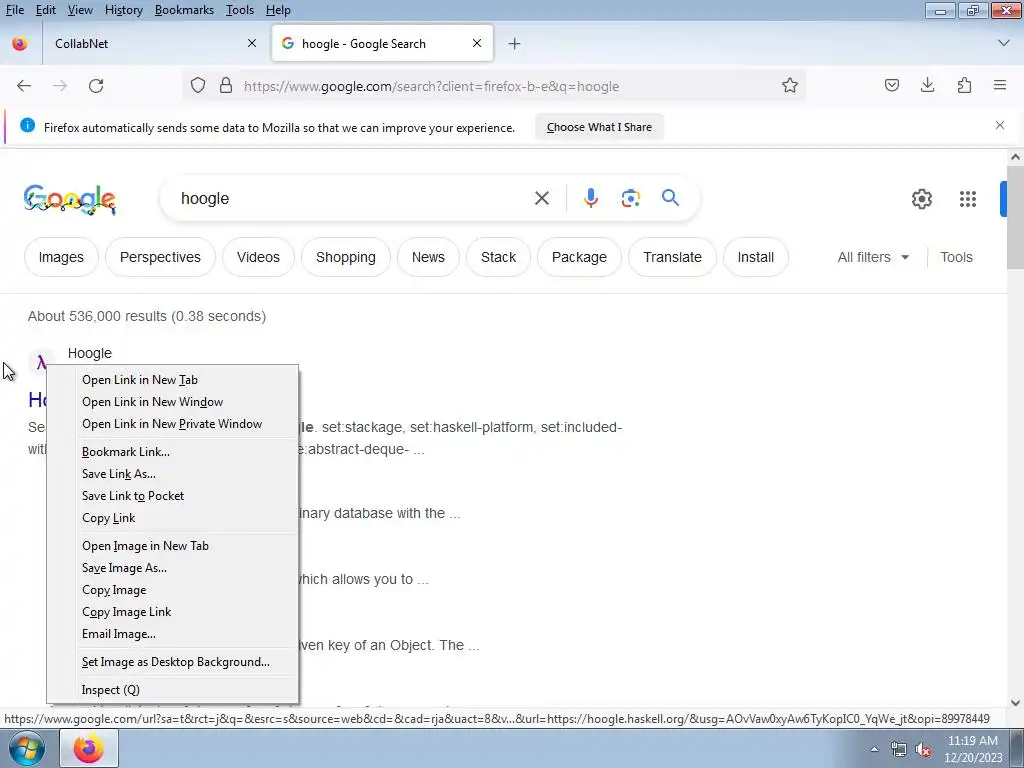Viewport: 1024px width, 768px height.
Task: Filter results by Images
Action: click(x=61, y=257)
